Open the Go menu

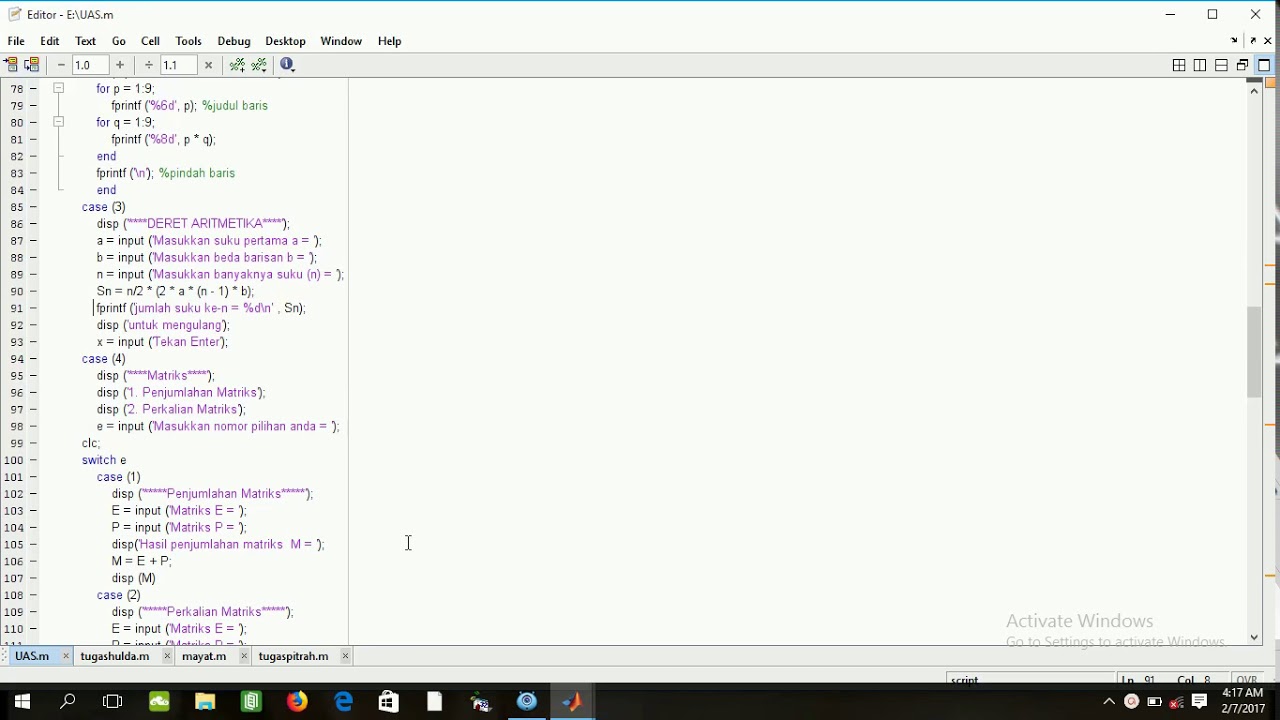[119, 41]
